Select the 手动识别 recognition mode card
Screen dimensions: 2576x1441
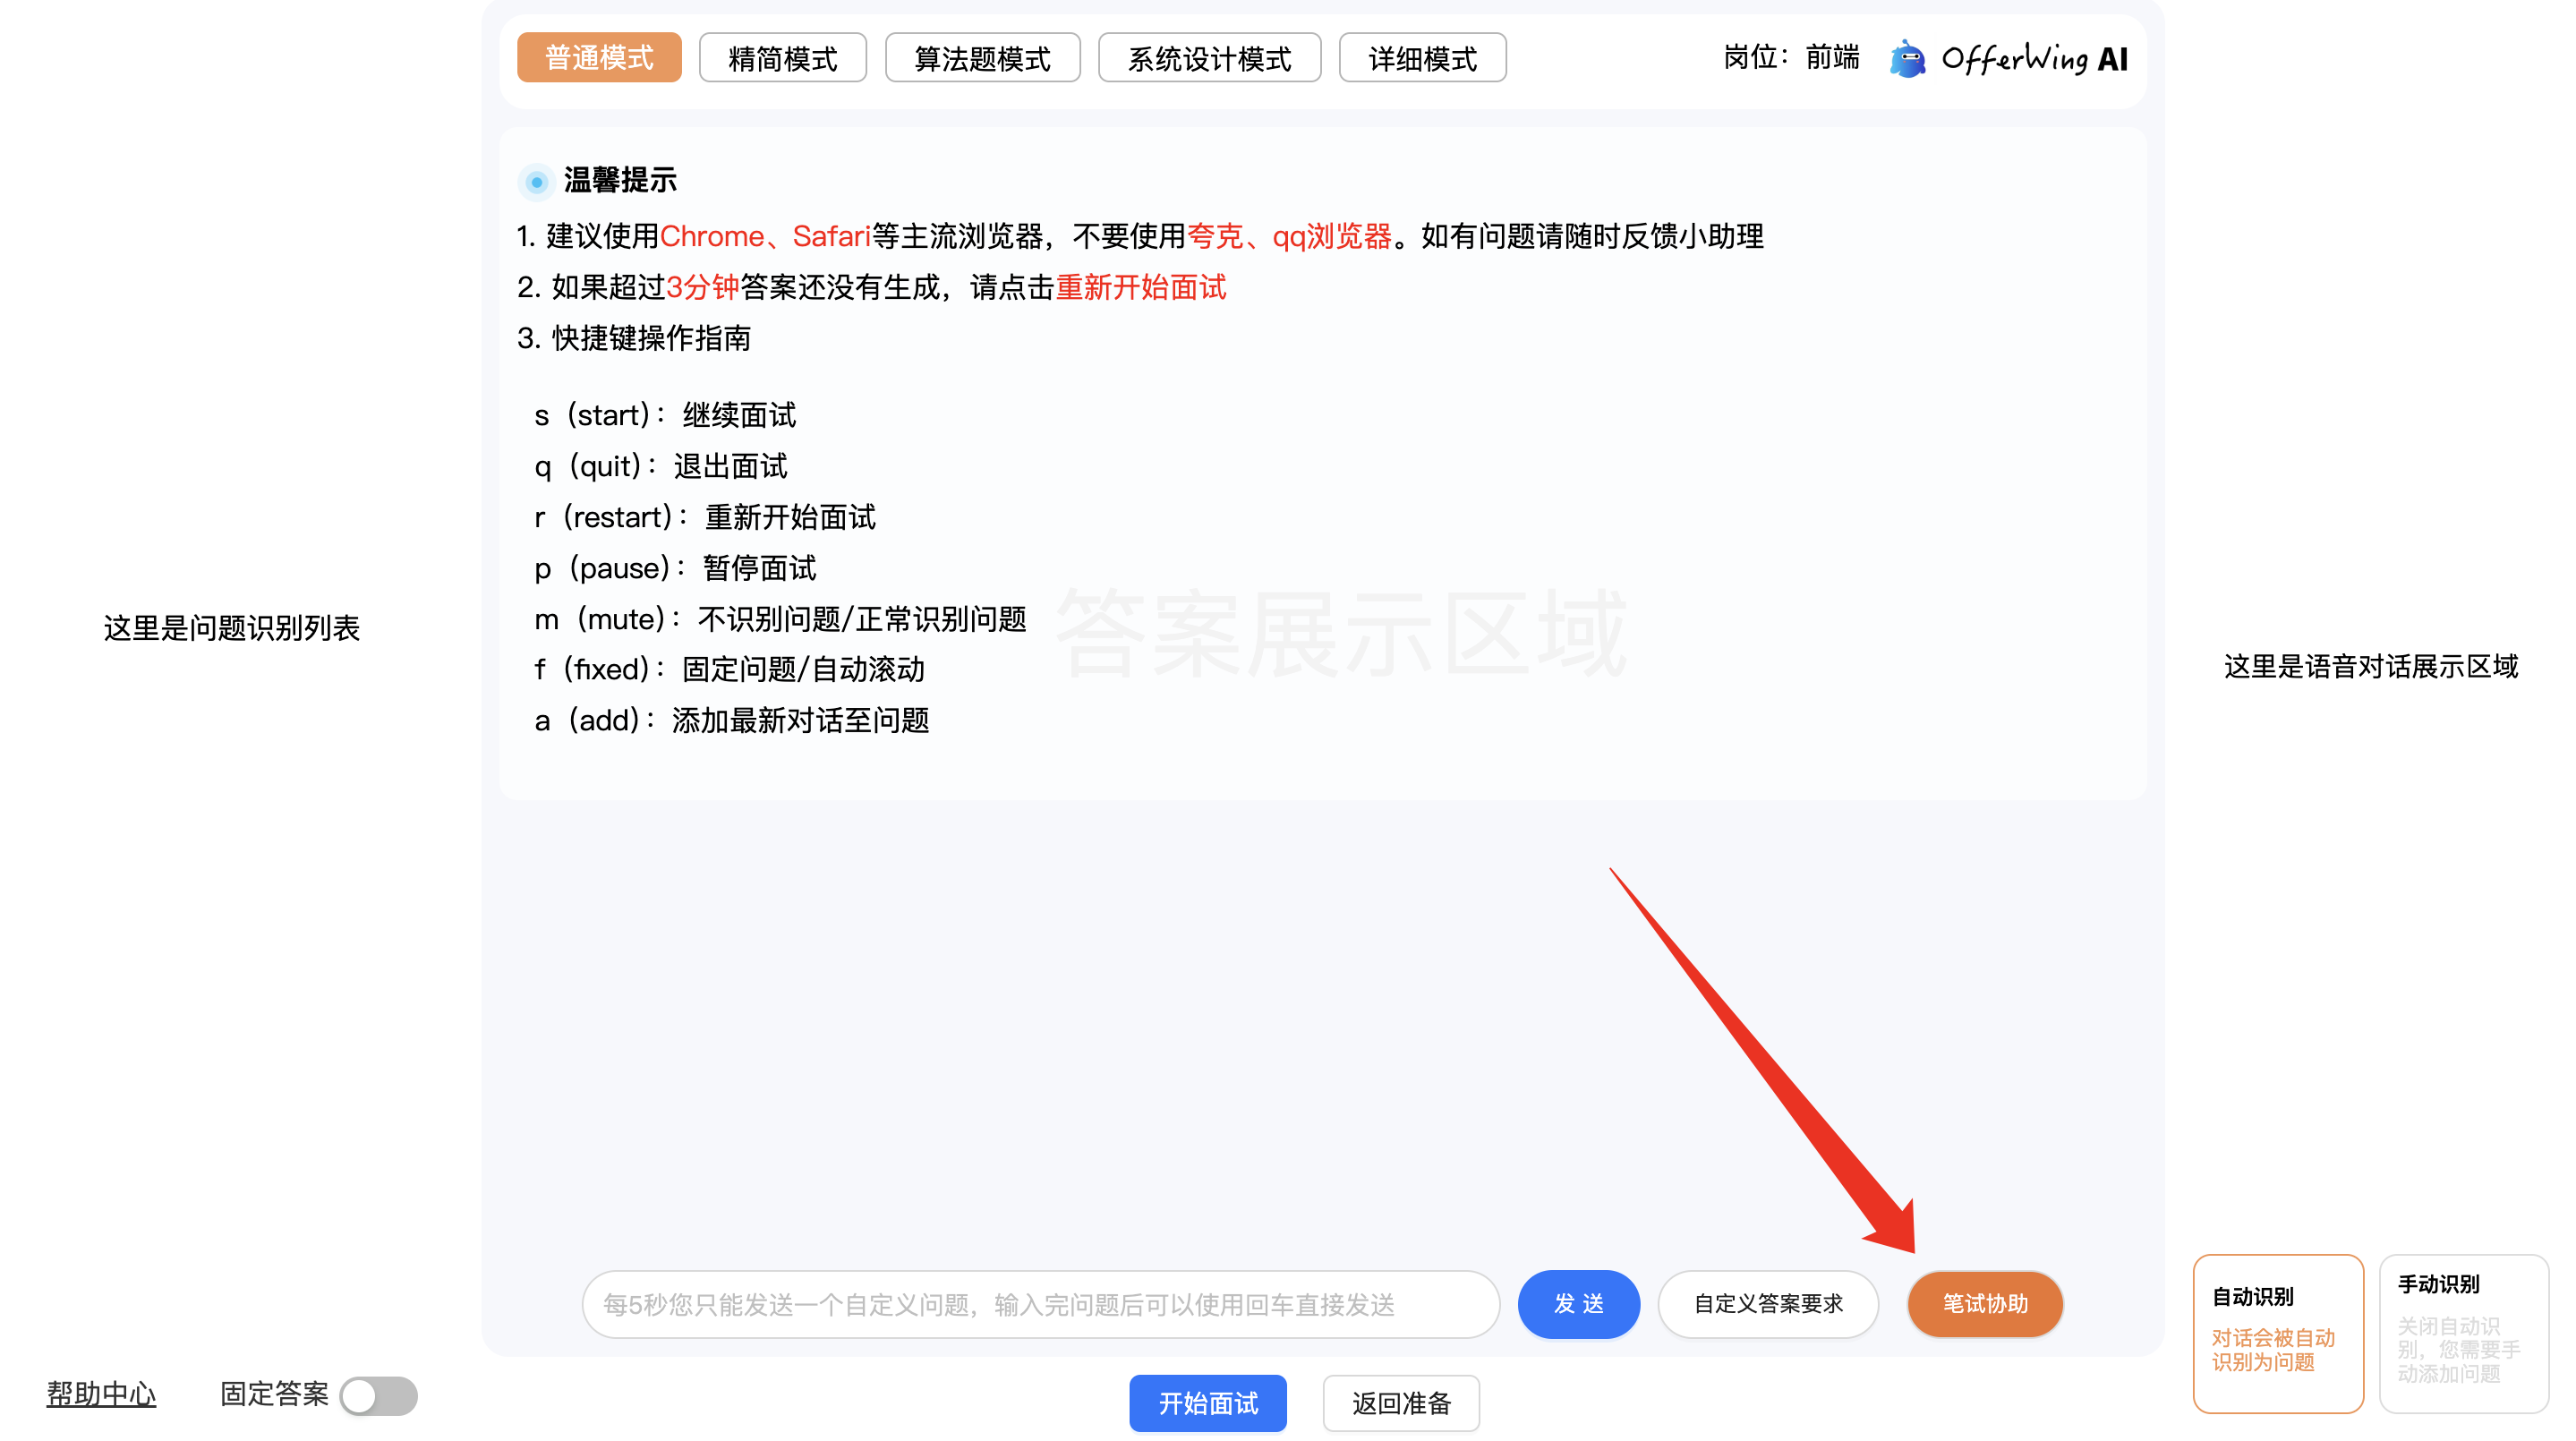[x=2462, y=1332]
